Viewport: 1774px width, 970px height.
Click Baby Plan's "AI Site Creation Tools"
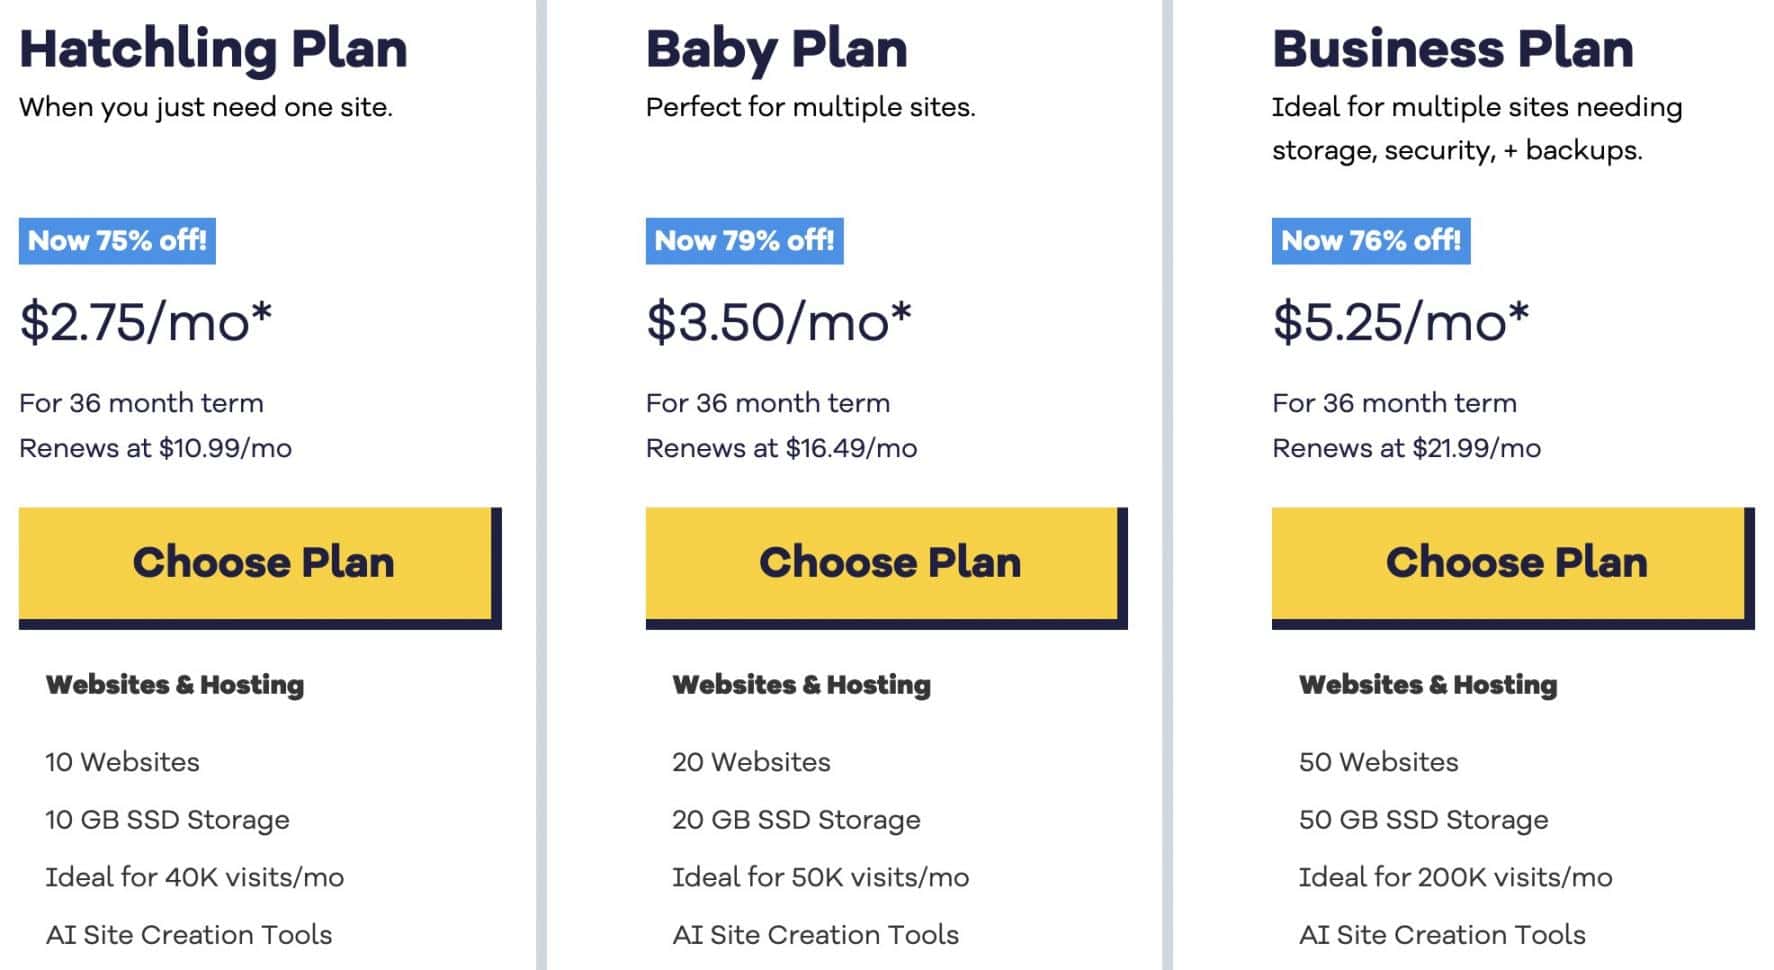(815, 935)
